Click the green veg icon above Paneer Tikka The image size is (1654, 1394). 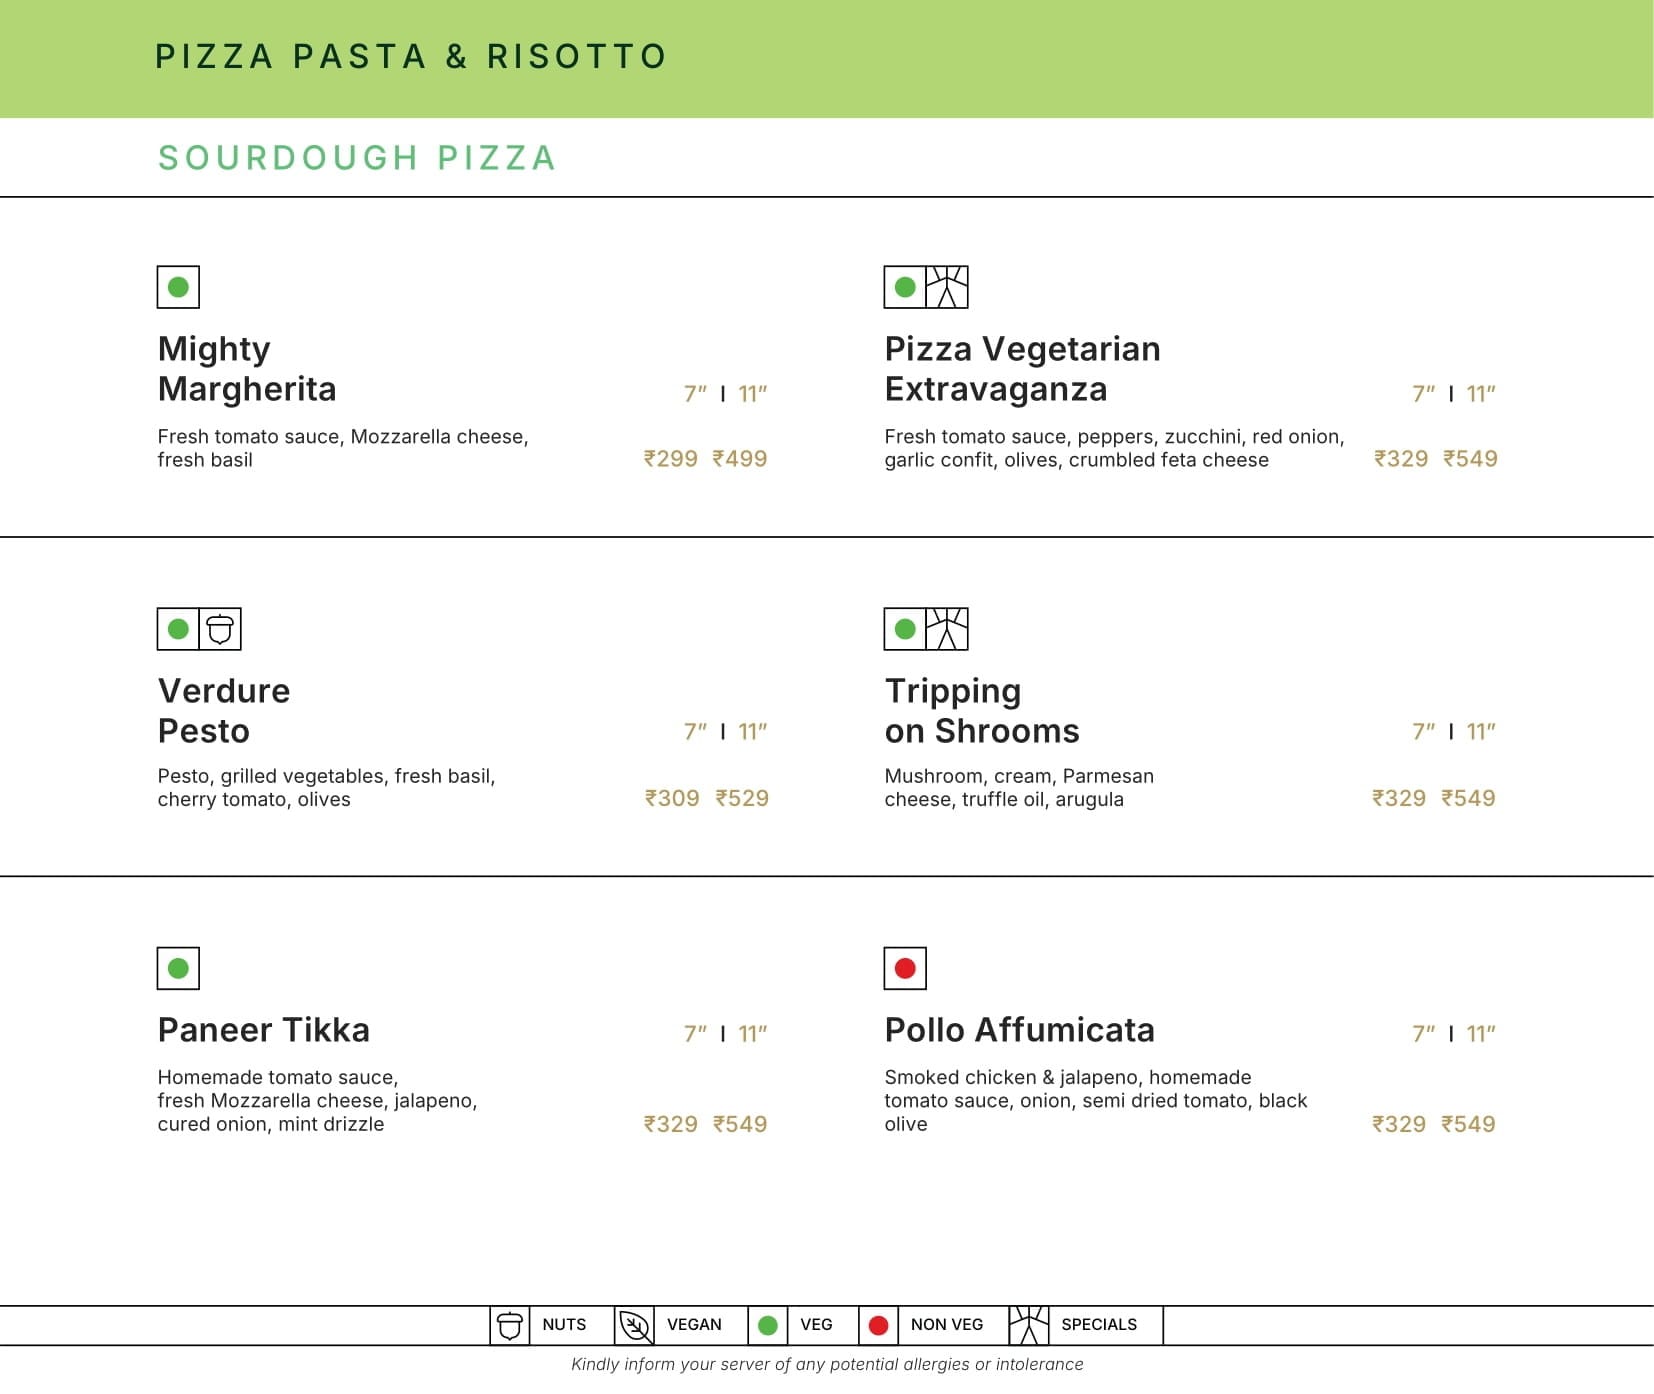178,968
